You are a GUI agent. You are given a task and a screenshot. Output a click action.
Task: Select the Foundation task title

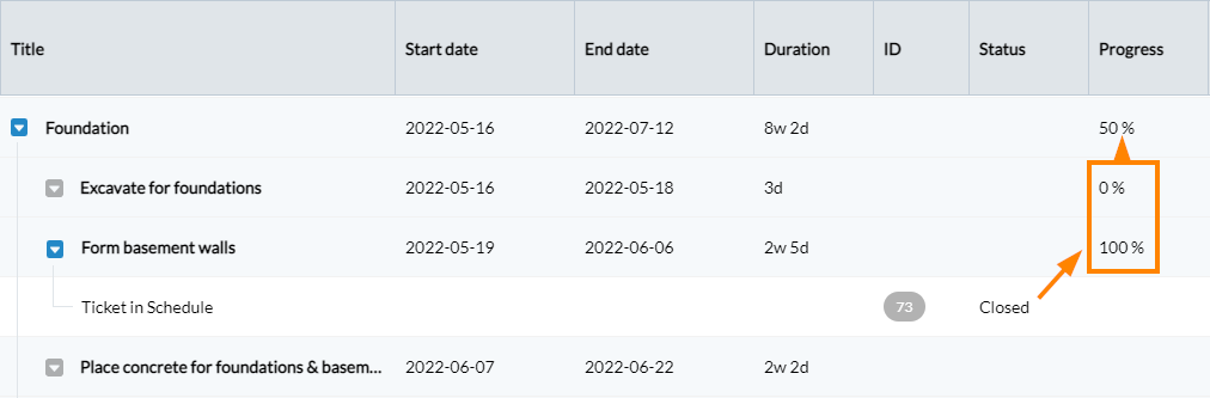coord(87,128)
